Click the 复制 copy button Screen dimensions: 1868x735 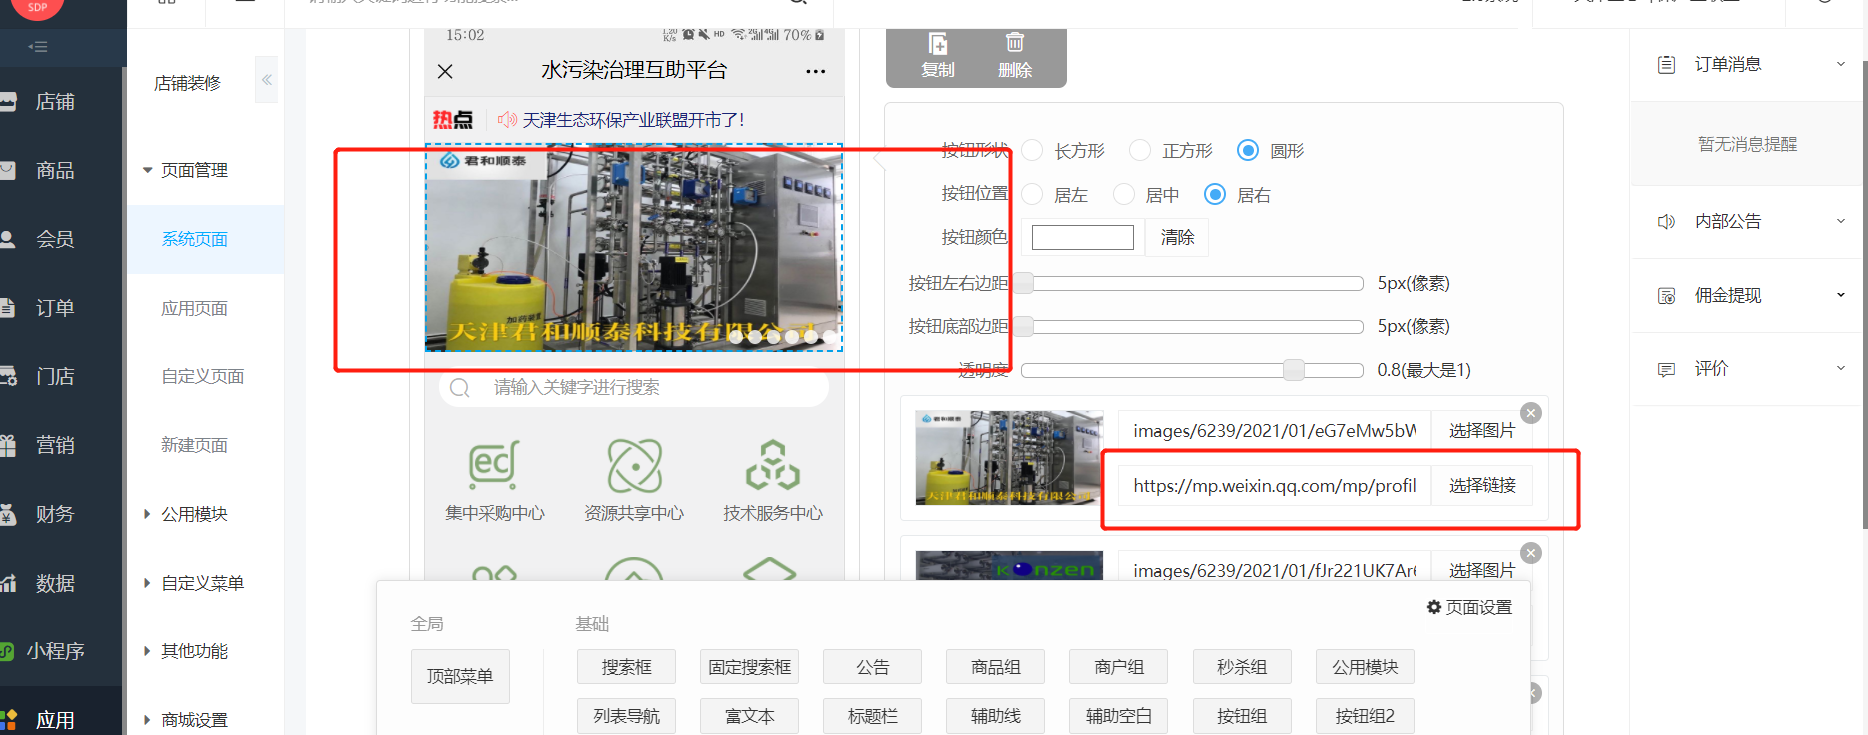938,55
